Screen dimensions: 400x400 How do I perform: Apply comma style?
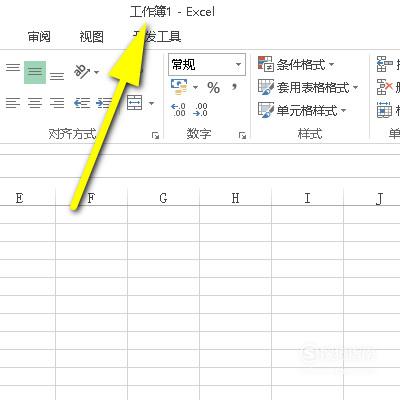coord(235,87)
